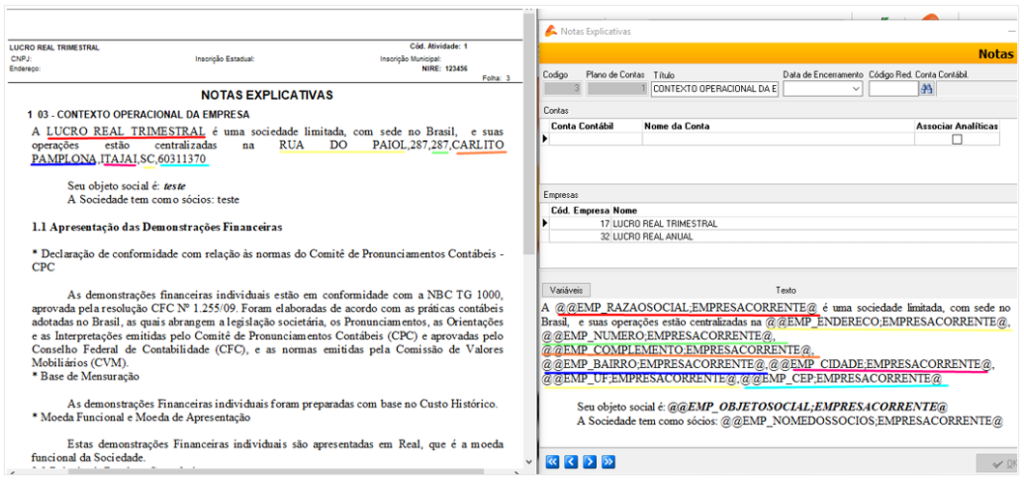The height and width of the screenshot is (481, 1024).
Task: Click the @@EMP_CEP variable in text
Action: coord(842,379)
